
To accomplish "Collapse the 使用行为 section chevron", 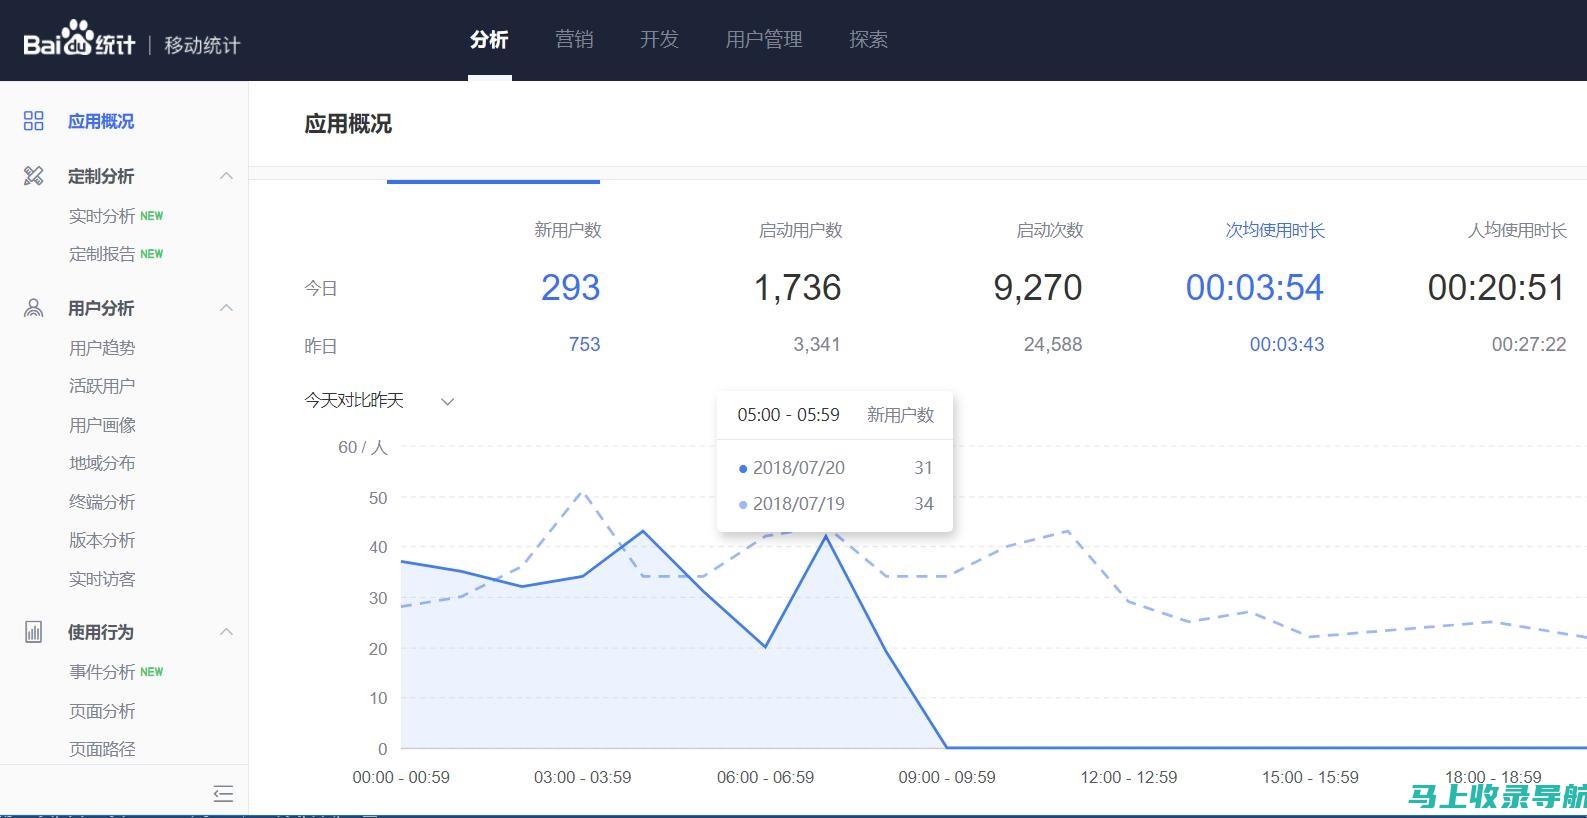I will [x=226, y=632].
